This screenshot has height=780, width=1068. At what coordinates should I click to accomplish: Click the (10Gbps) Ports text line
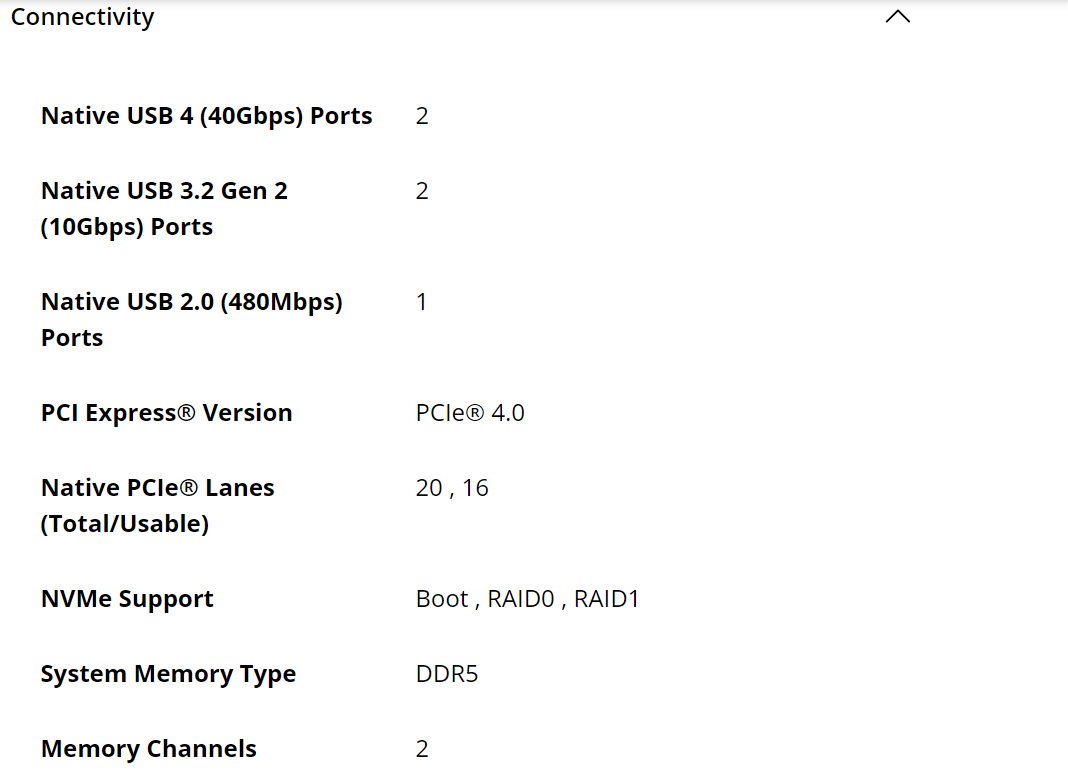click(x=127, y=227)
